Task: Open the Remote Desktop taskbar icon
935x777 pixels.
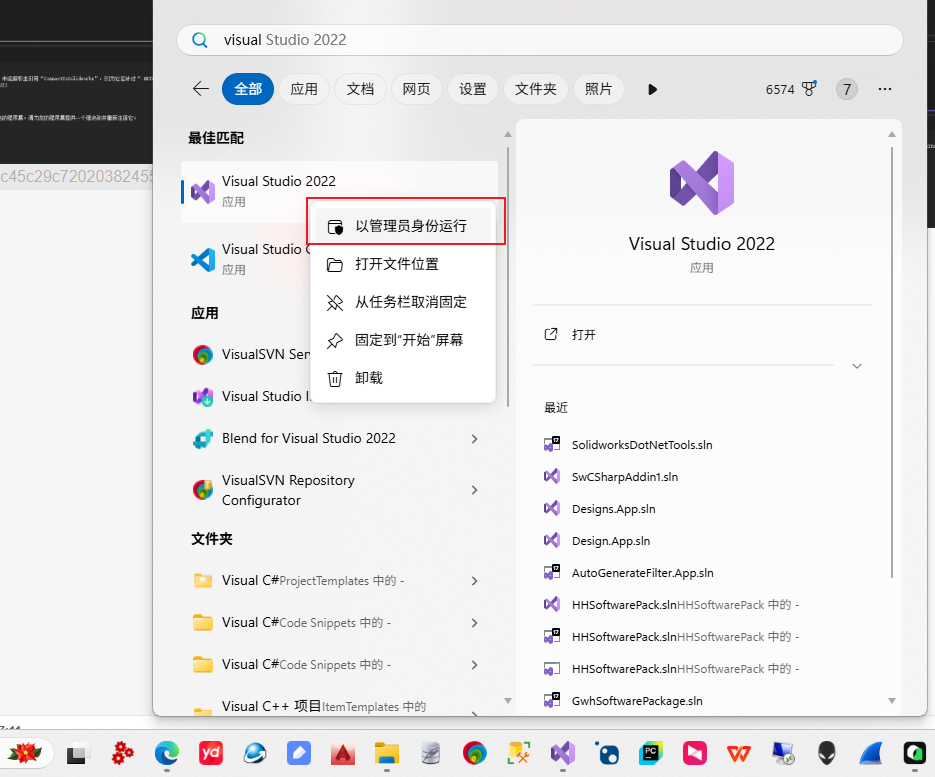Action: click(783, 754)
